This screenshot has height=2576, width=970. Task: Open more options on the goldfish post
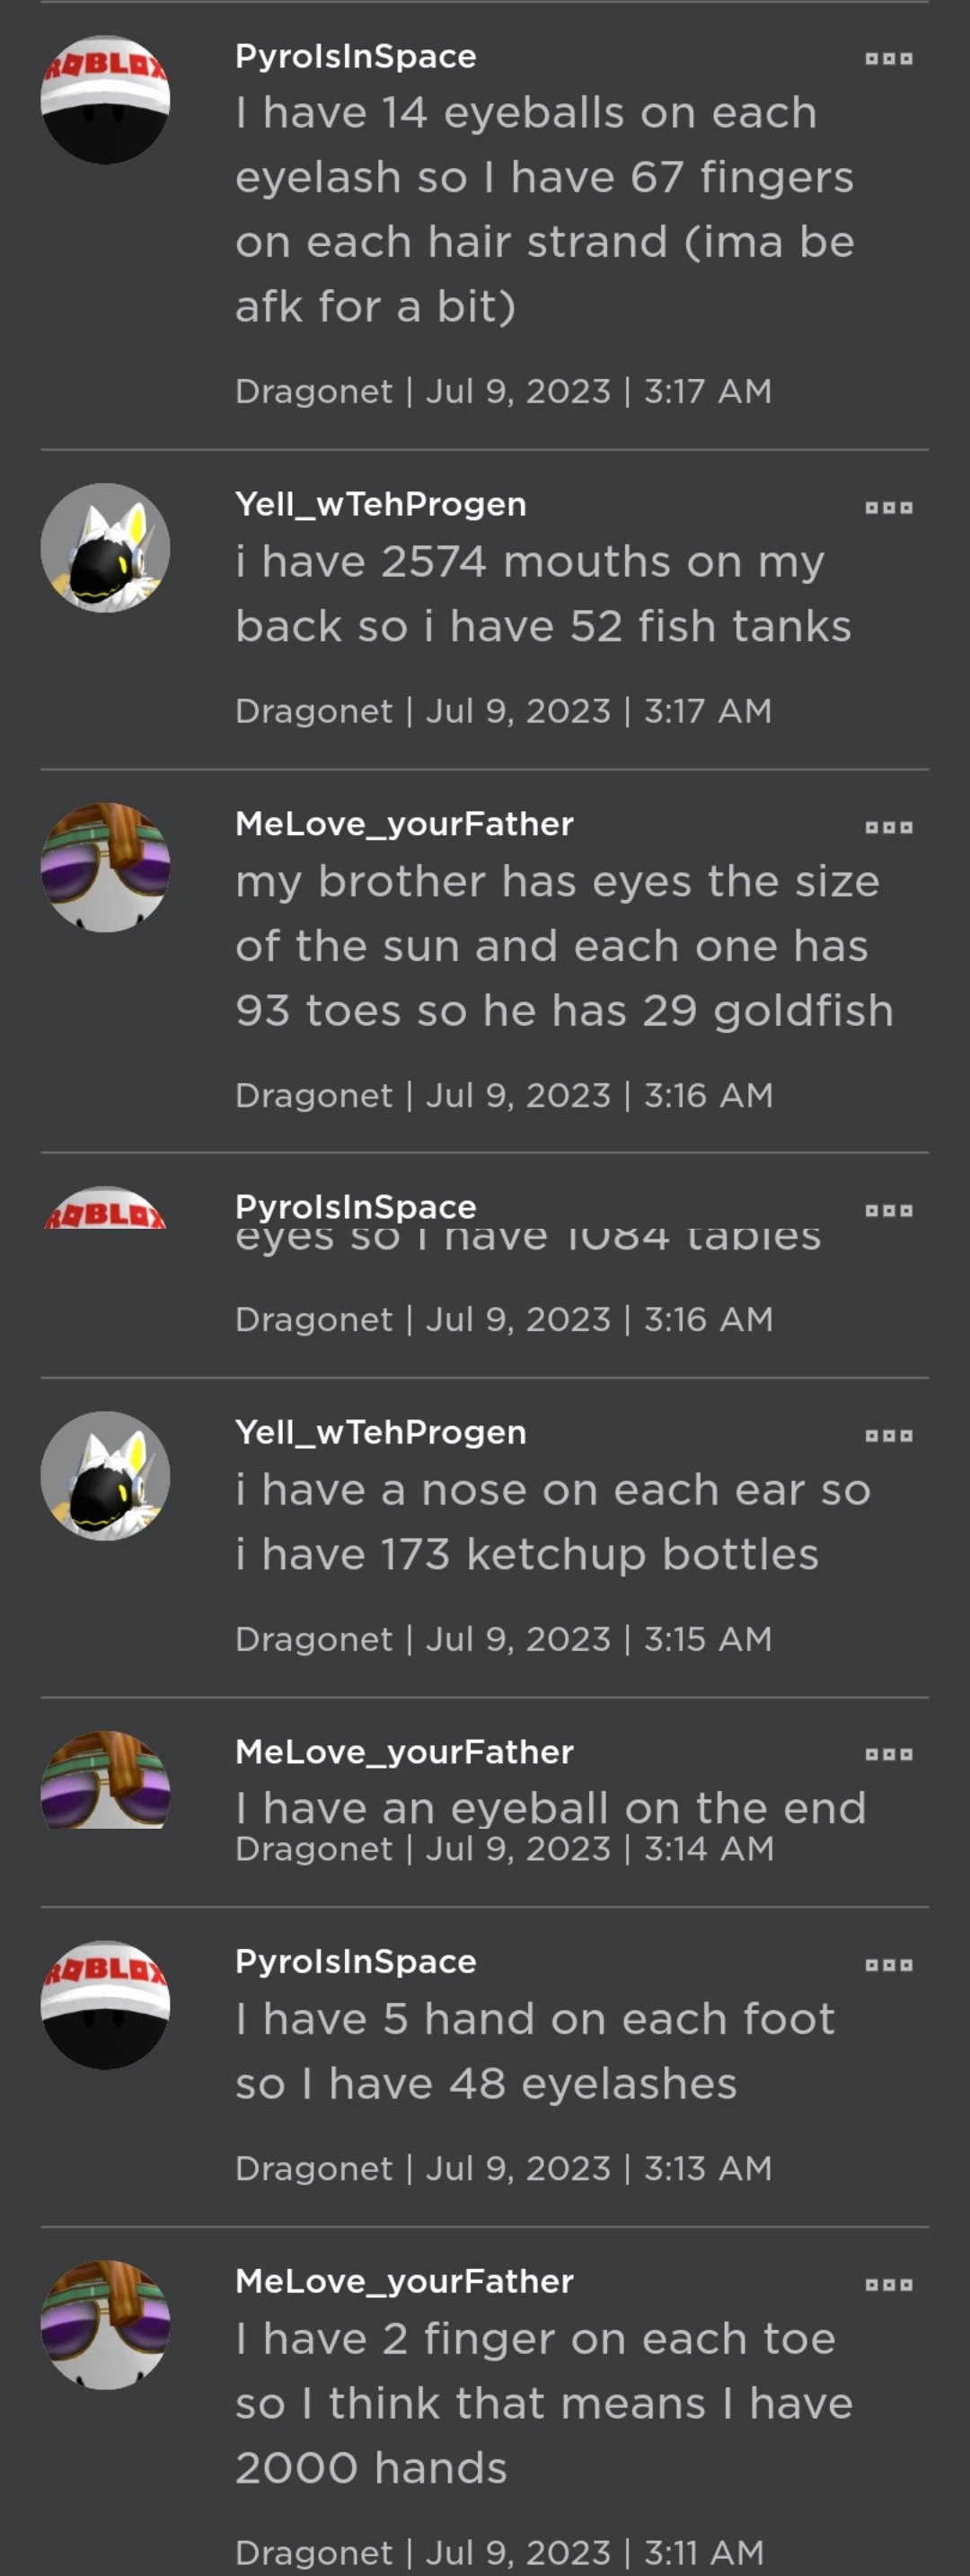[888, 827]
